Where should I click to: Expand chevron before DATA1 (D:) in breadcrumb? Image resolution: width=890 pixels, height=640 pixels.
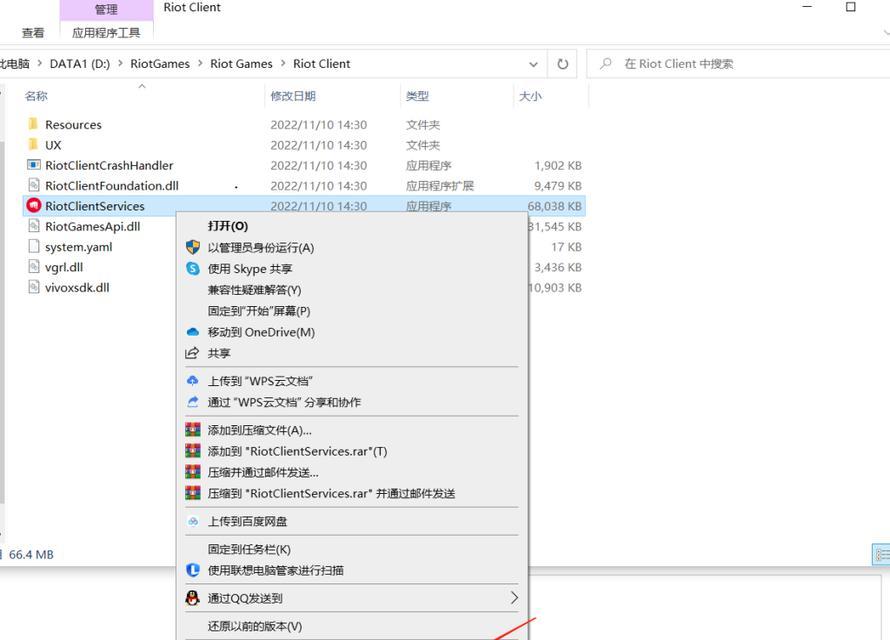tap(40, 64)
